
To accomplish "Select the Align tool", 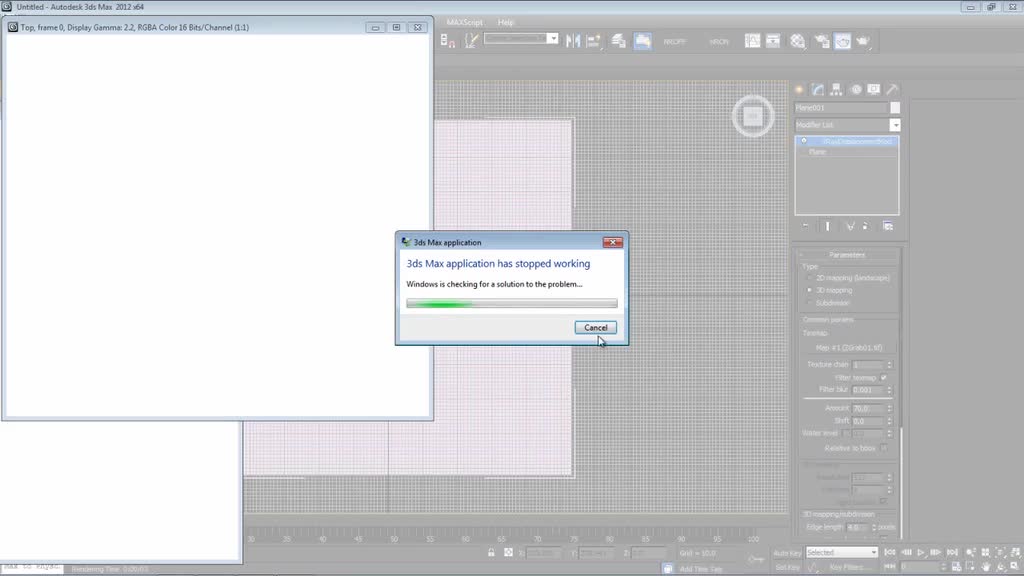I will click(x=594, y=41).
